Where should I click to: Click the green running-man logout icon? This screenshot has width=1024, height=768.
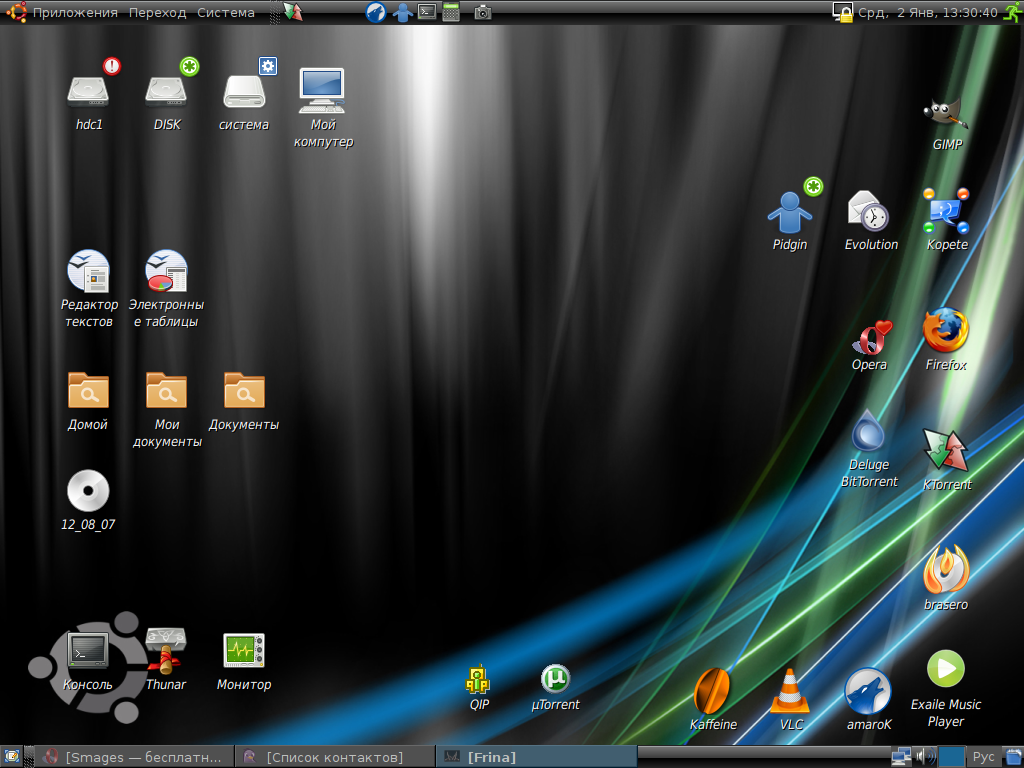point(1012,12)
